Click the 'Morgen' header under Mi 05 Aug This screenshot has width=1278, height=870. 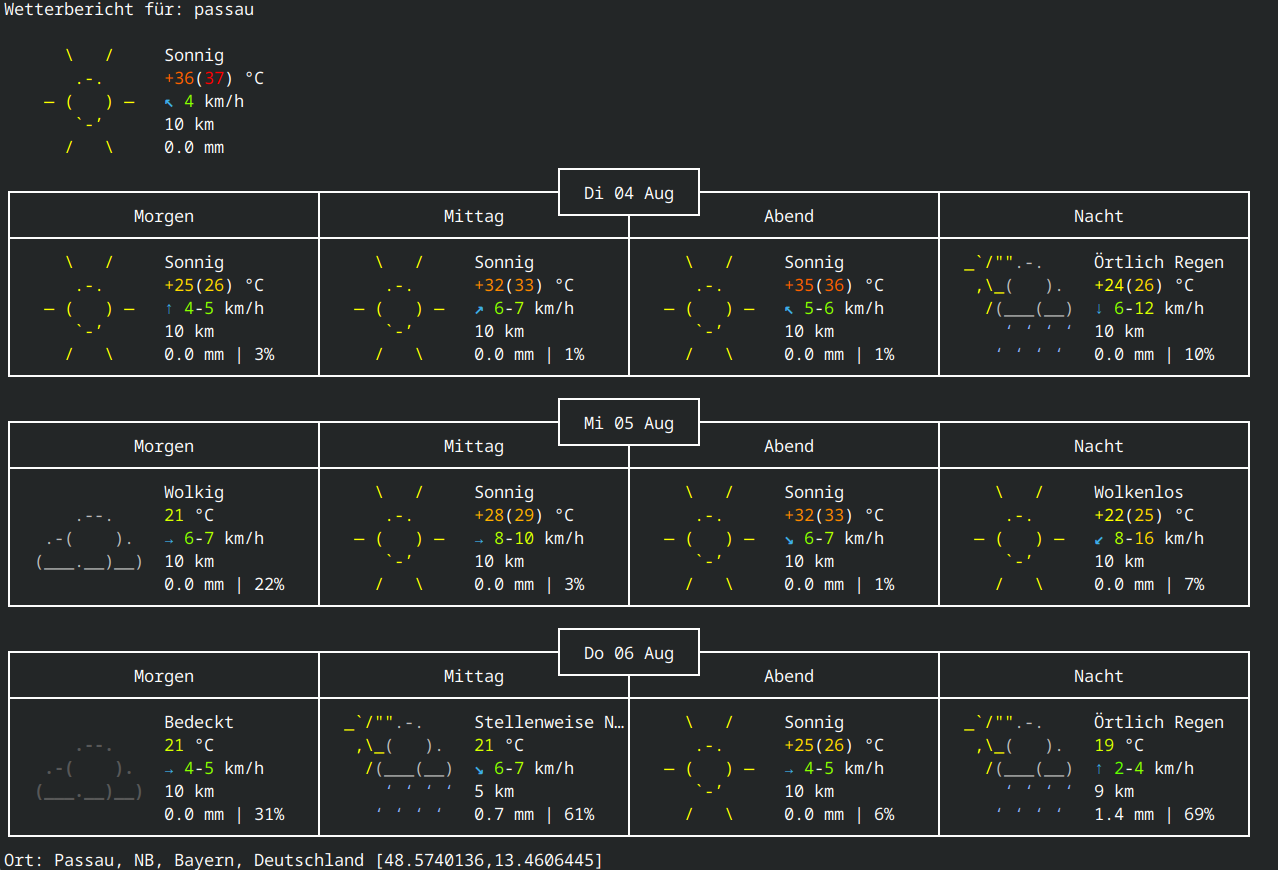click(x=164, y=446)
